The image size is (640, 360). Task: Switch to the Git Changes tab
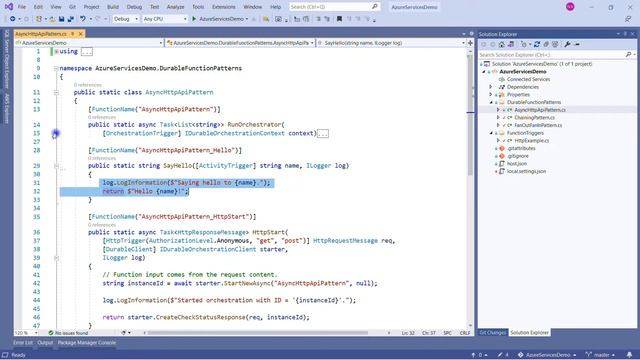[x=492, y=333]
